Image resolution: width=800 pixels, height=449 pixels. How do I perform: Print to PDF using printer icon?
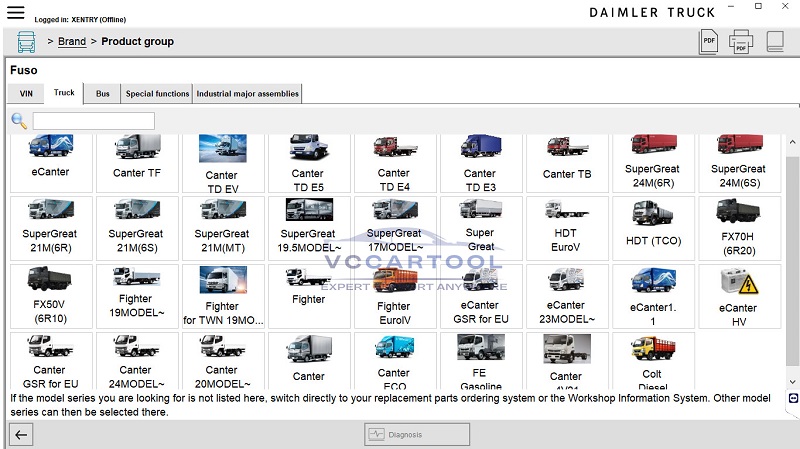click(x=740, y=41)
